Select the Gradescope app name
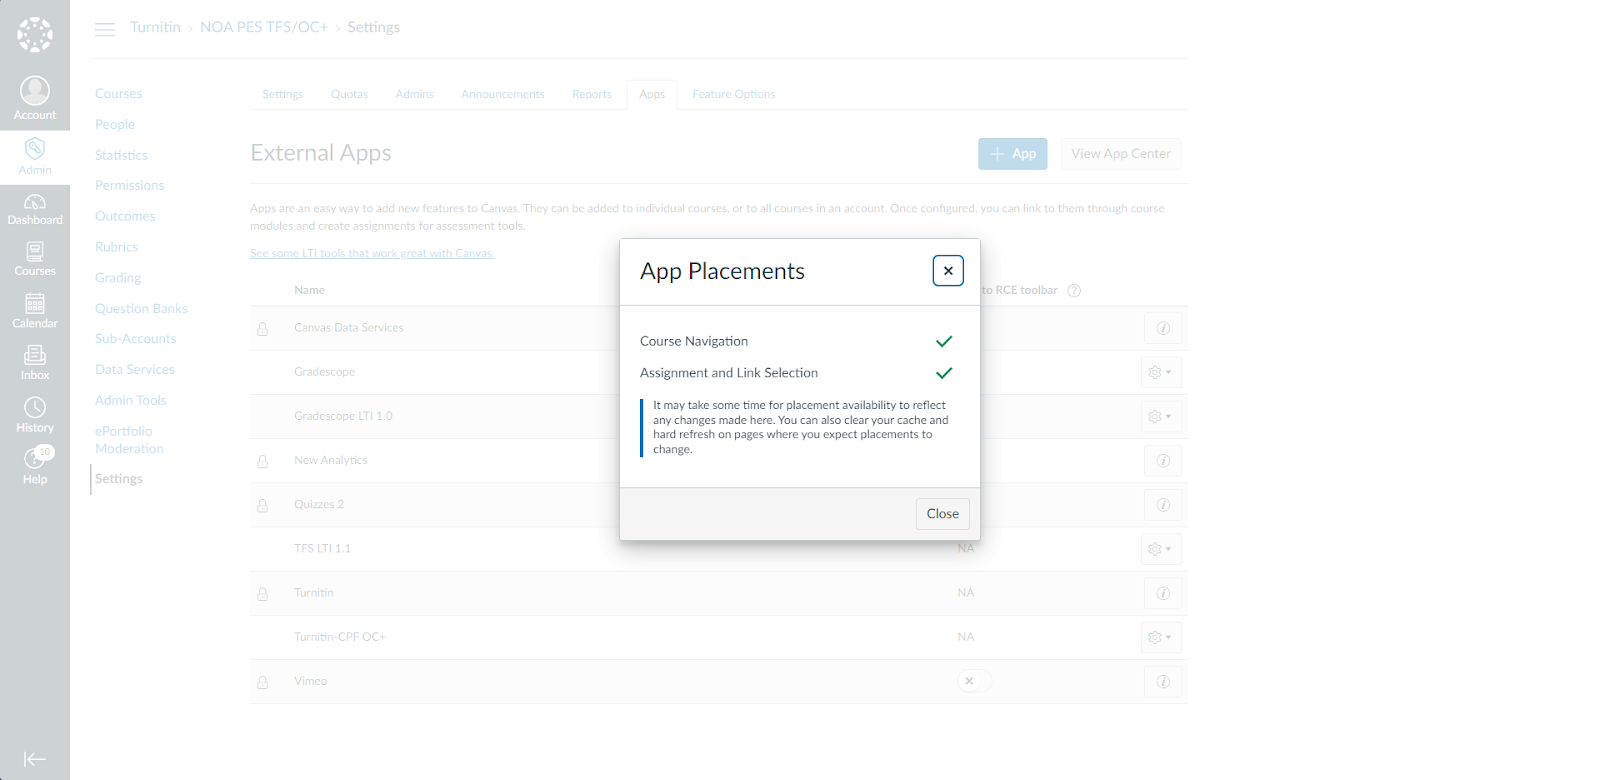This screenshot has width=1600, height=780. point(324,372)
